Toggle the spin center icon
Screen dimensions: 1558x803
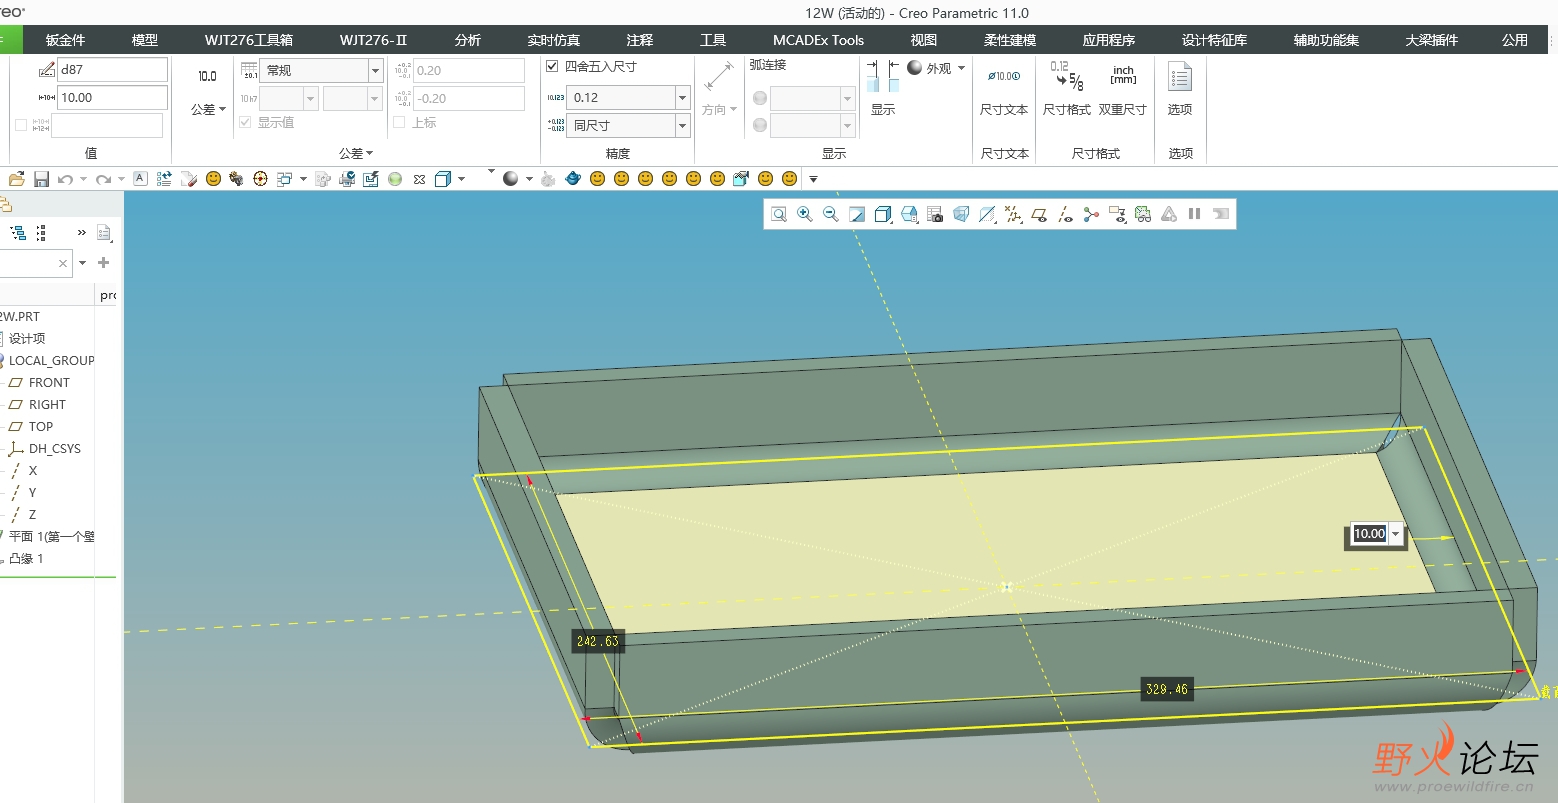(1091, 214)
